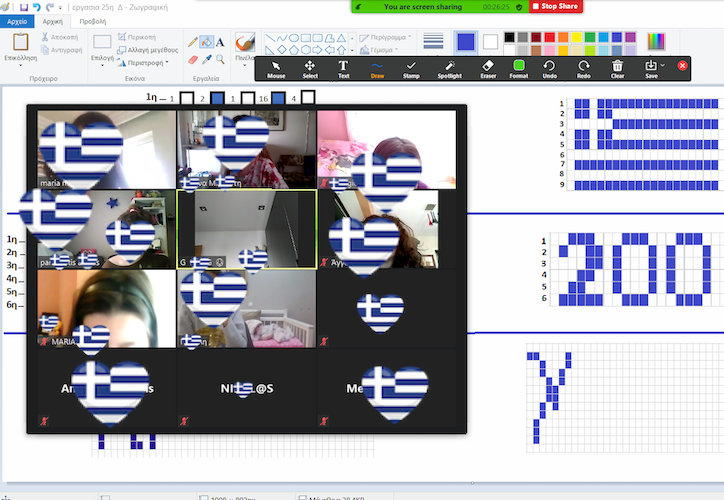724x500 pixels.
Task: Close the Zoom annotation toolbar with red X
Action: (x=682, y=66)
